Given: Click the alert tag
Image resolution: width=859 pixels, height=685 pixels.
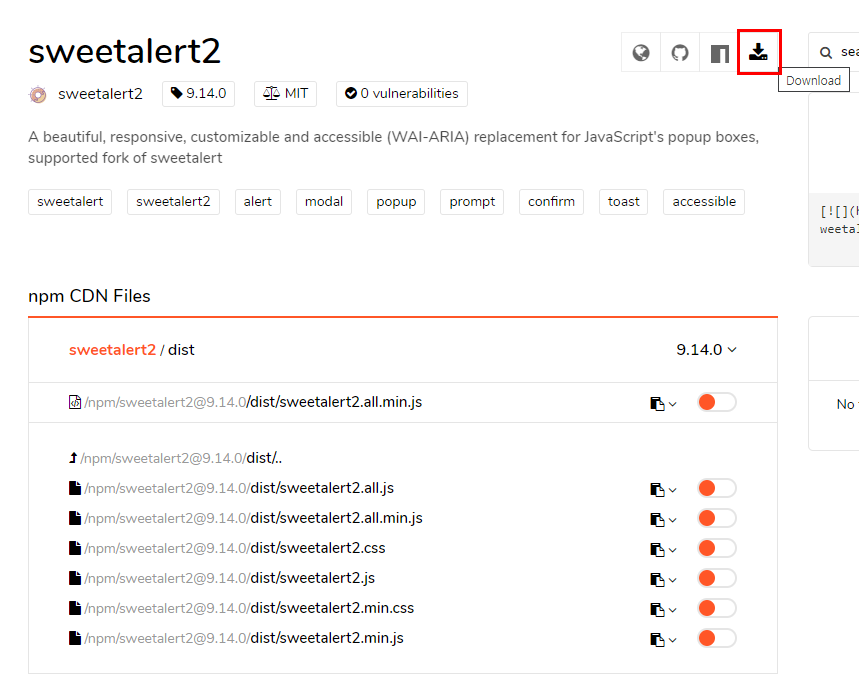Looking at the screenshot, I should coord(258,202).
